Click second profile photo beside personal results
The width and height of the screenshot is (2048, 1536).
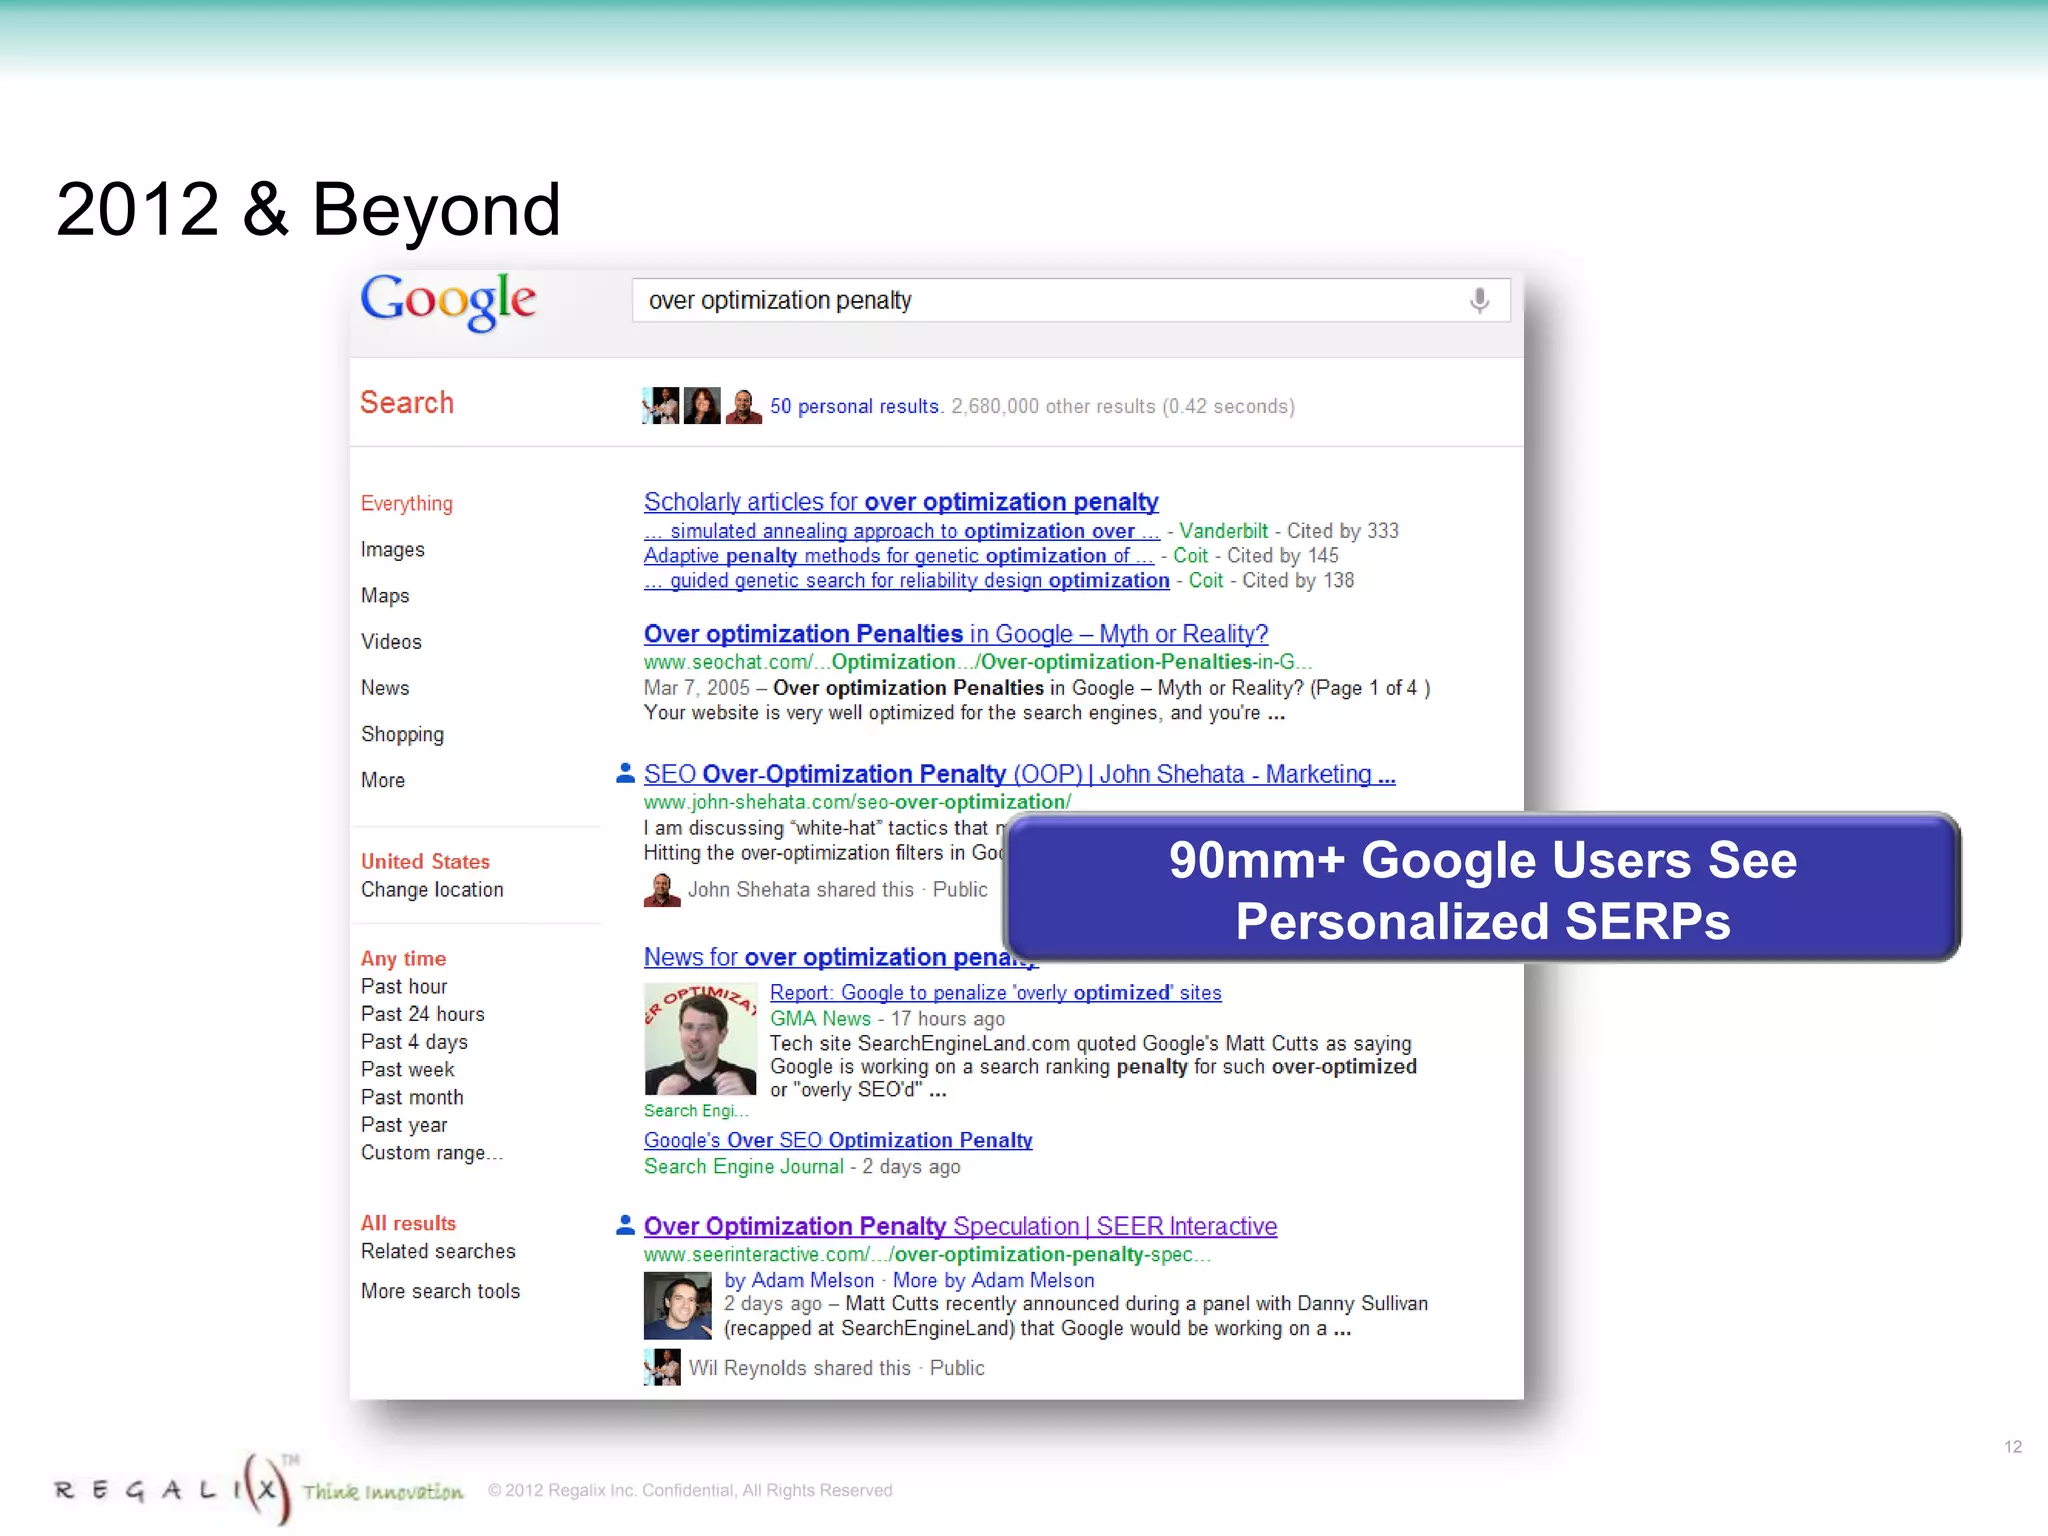click(x=701, y=405)
